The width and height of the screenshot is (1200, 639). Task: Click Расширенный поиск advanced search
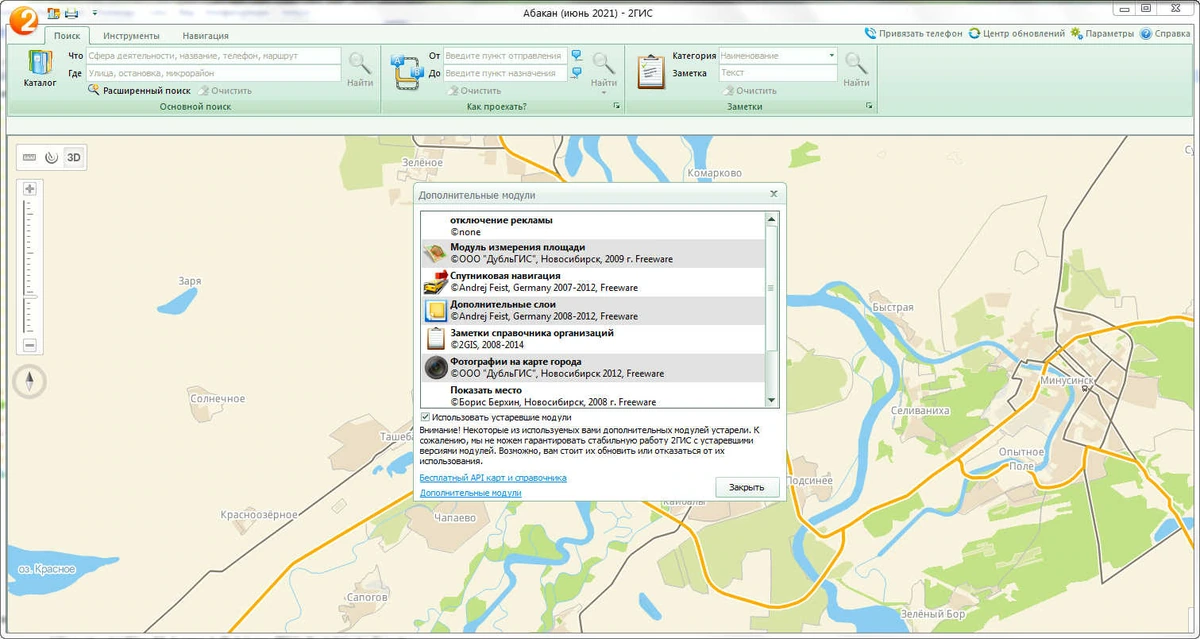139,90
